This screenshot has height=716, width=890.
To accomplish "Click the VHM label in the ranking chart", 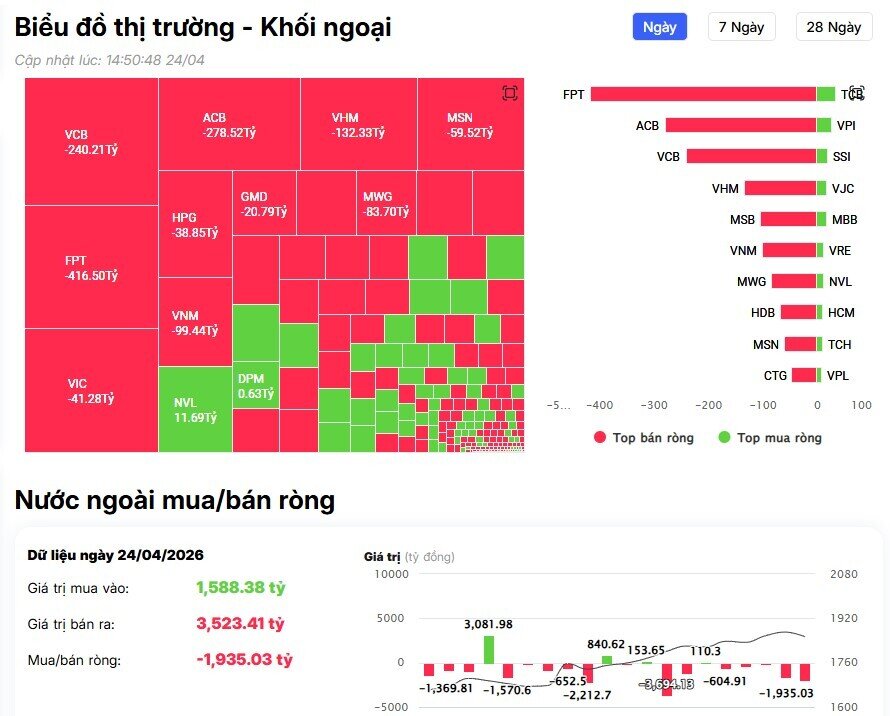I will pyautogui.click(x=725, y=187).
